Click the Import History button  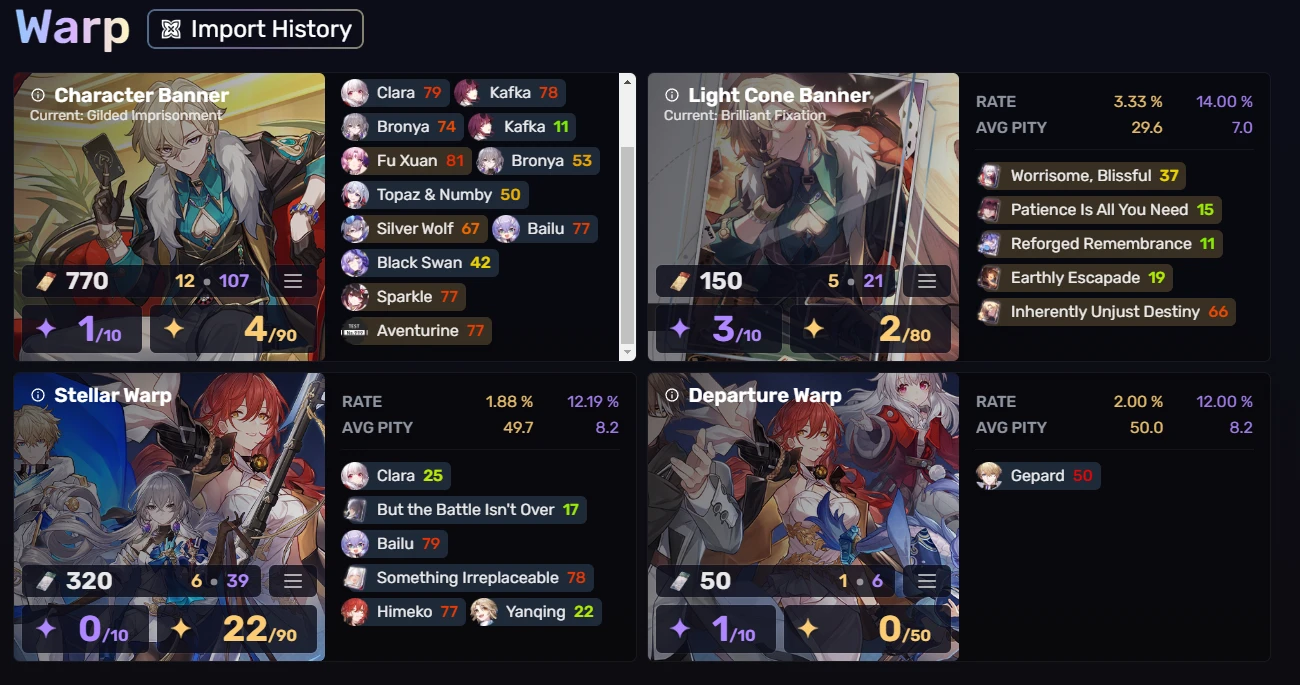(x=255, y=29)
